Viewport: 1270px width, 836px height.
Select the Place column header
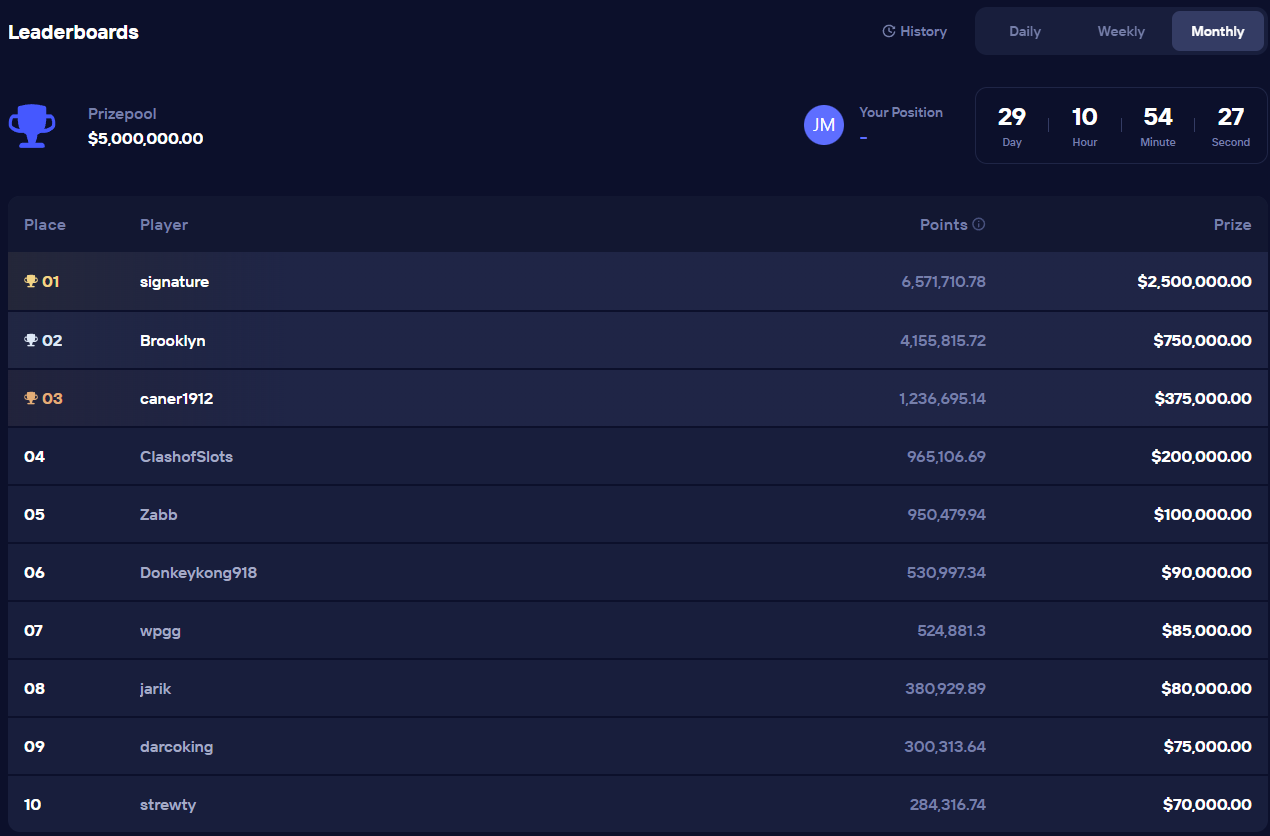[x=45, y=224]
